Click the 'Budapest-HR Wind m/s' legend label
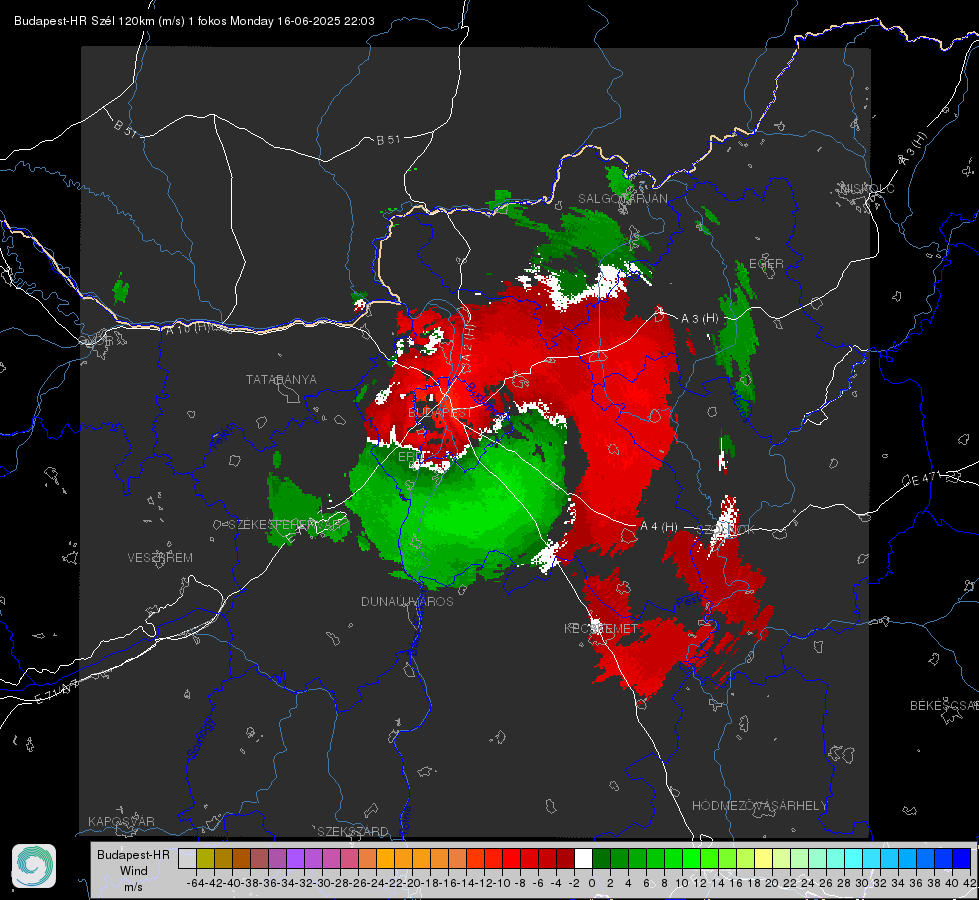Image resolution: width=979 pixels, height=900 pixels. [x=133, y=870]
